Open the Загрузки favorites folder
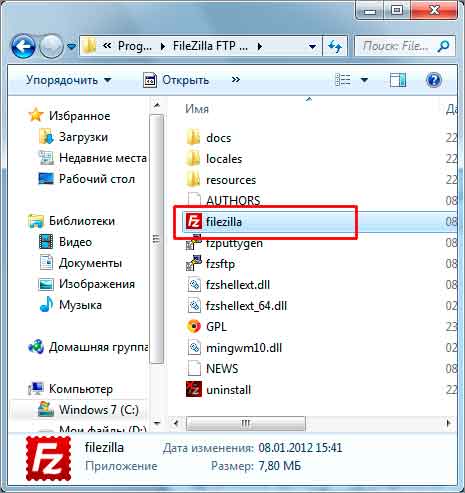The height and width of the screenshot is (493, 465). point(83,137)
